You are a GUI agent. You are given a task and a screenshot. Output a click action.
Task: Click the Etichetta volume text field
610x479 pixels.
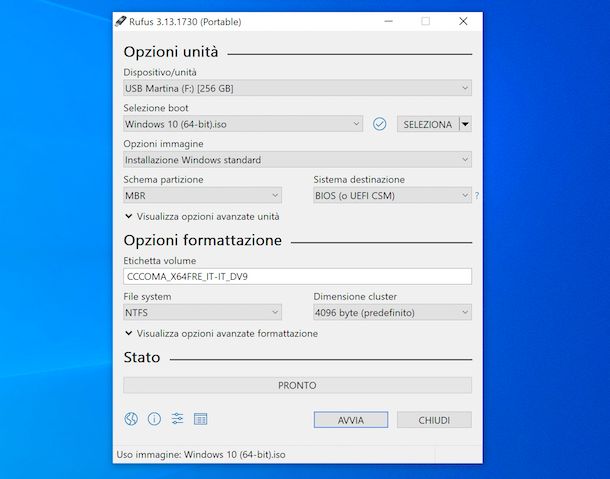coord(297,277)
